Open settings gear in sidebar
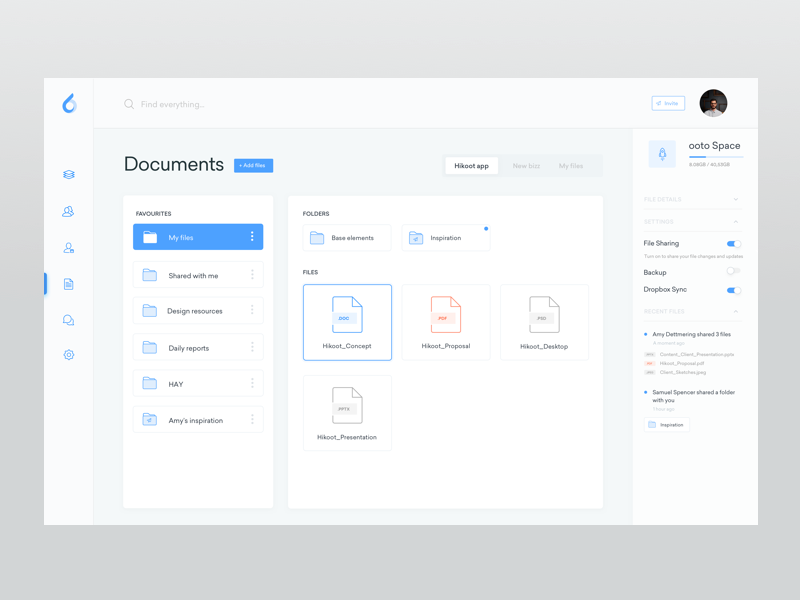Viewport: 800px width, 600px height. tap(69, 355)
